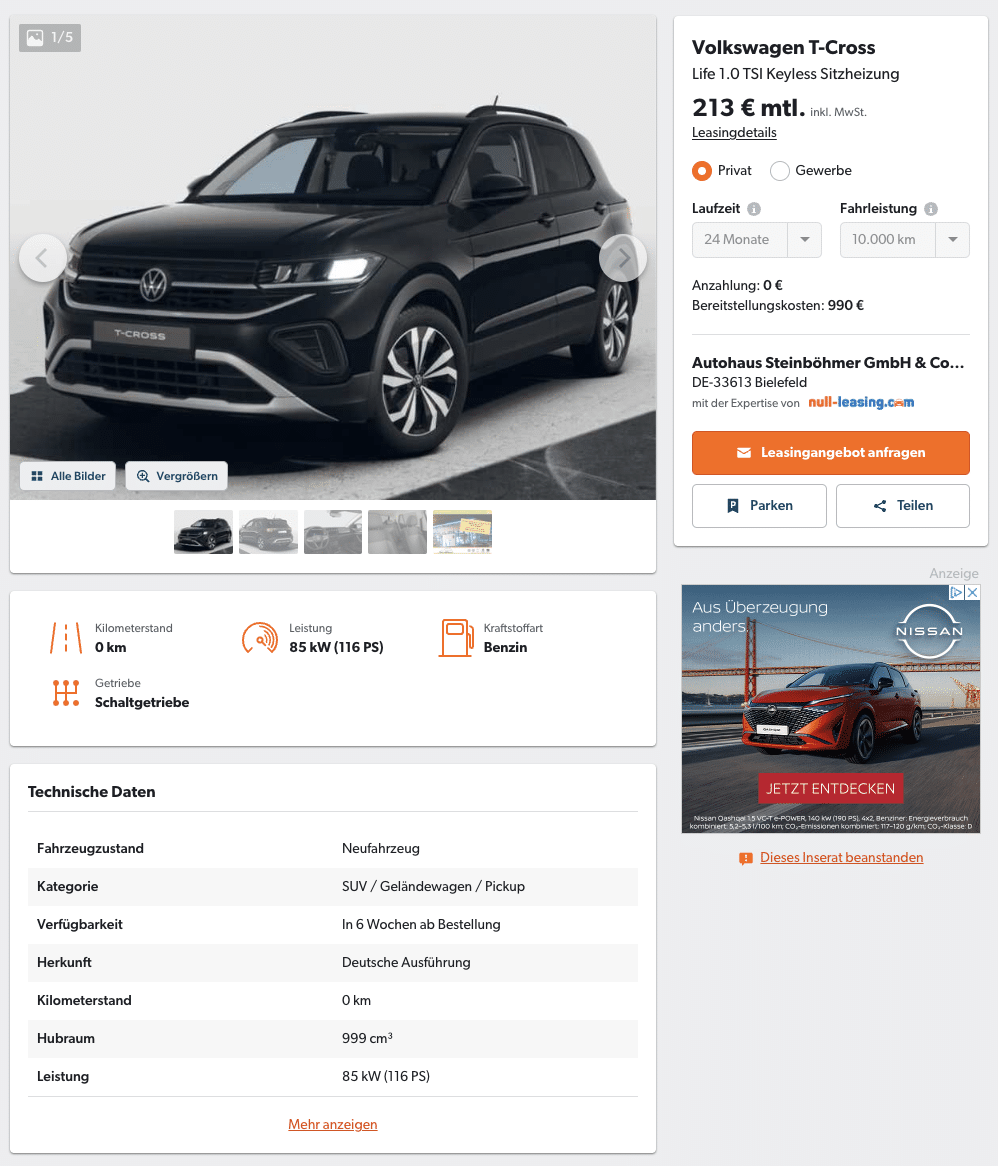
Task: Open the Leasingdetails link
Action: (734, 132)
